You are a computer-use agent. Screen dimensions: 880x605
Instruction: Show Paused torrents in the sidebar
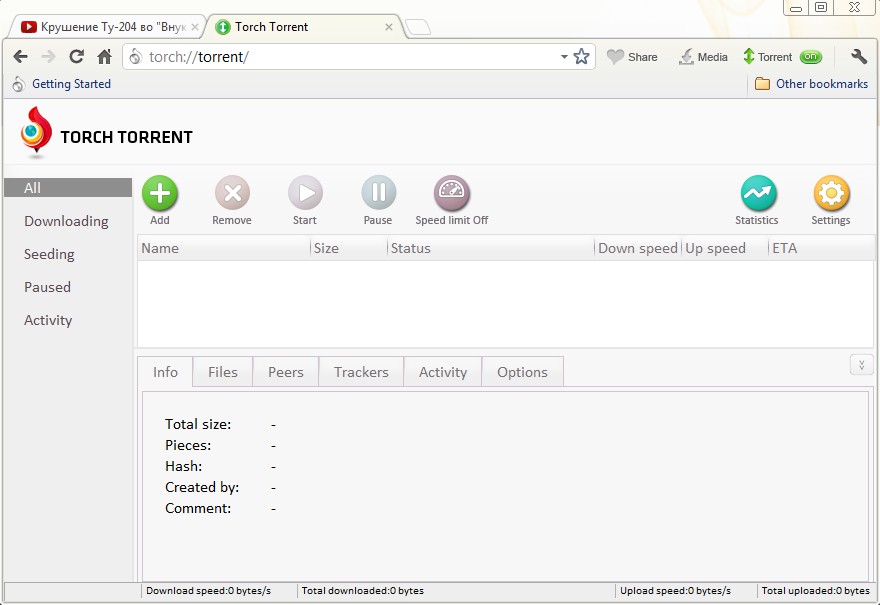(47, 287)
